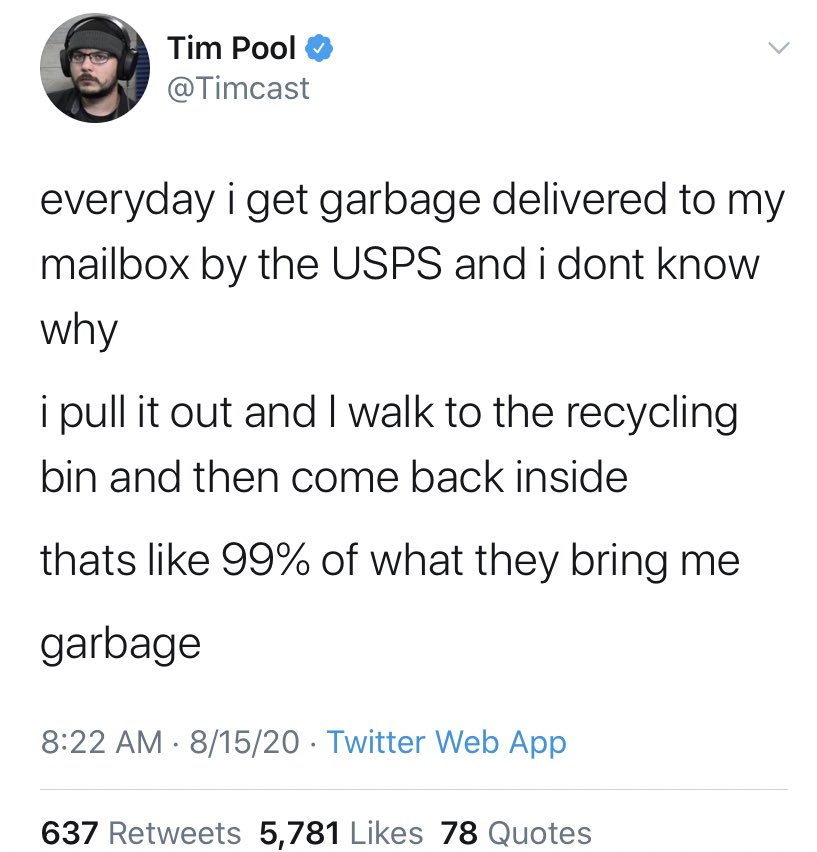Click the blue verified checkmark badge
Image resolution: width=817 pixels, height=852 pixels.
(x=319, y=48)
